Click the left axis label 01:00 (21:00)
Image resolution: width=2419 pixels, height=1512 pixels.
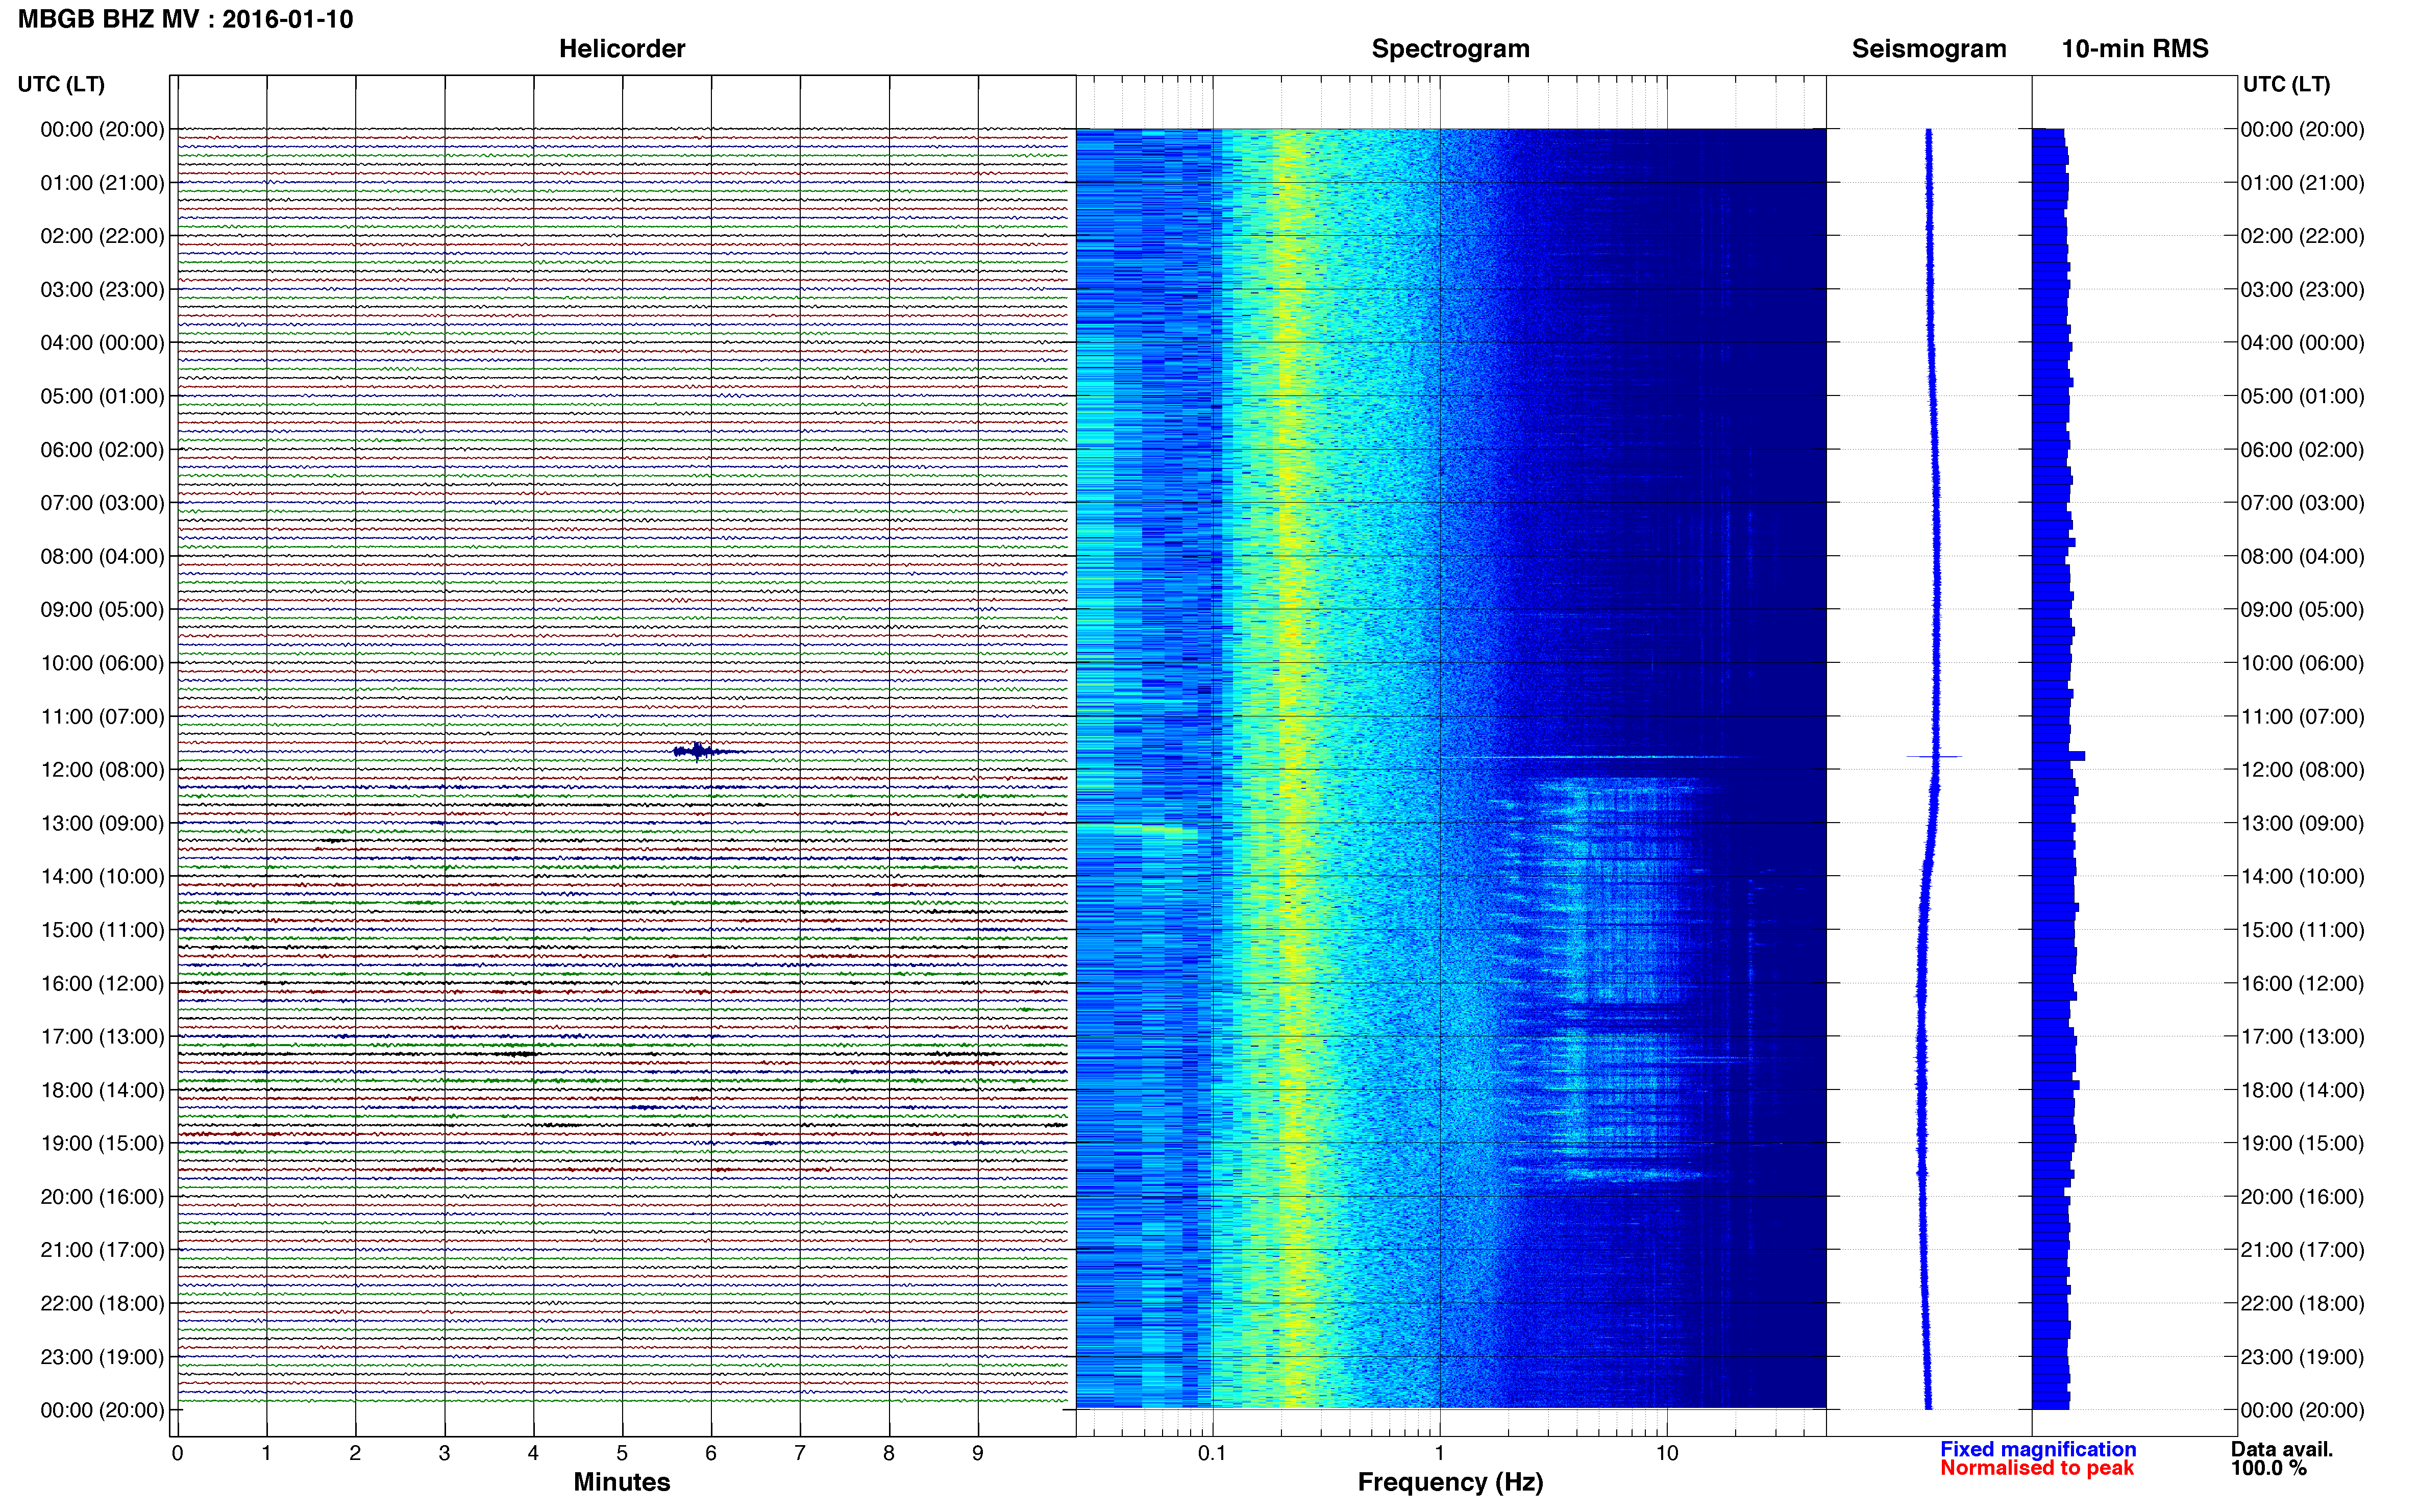click(102, 182)
